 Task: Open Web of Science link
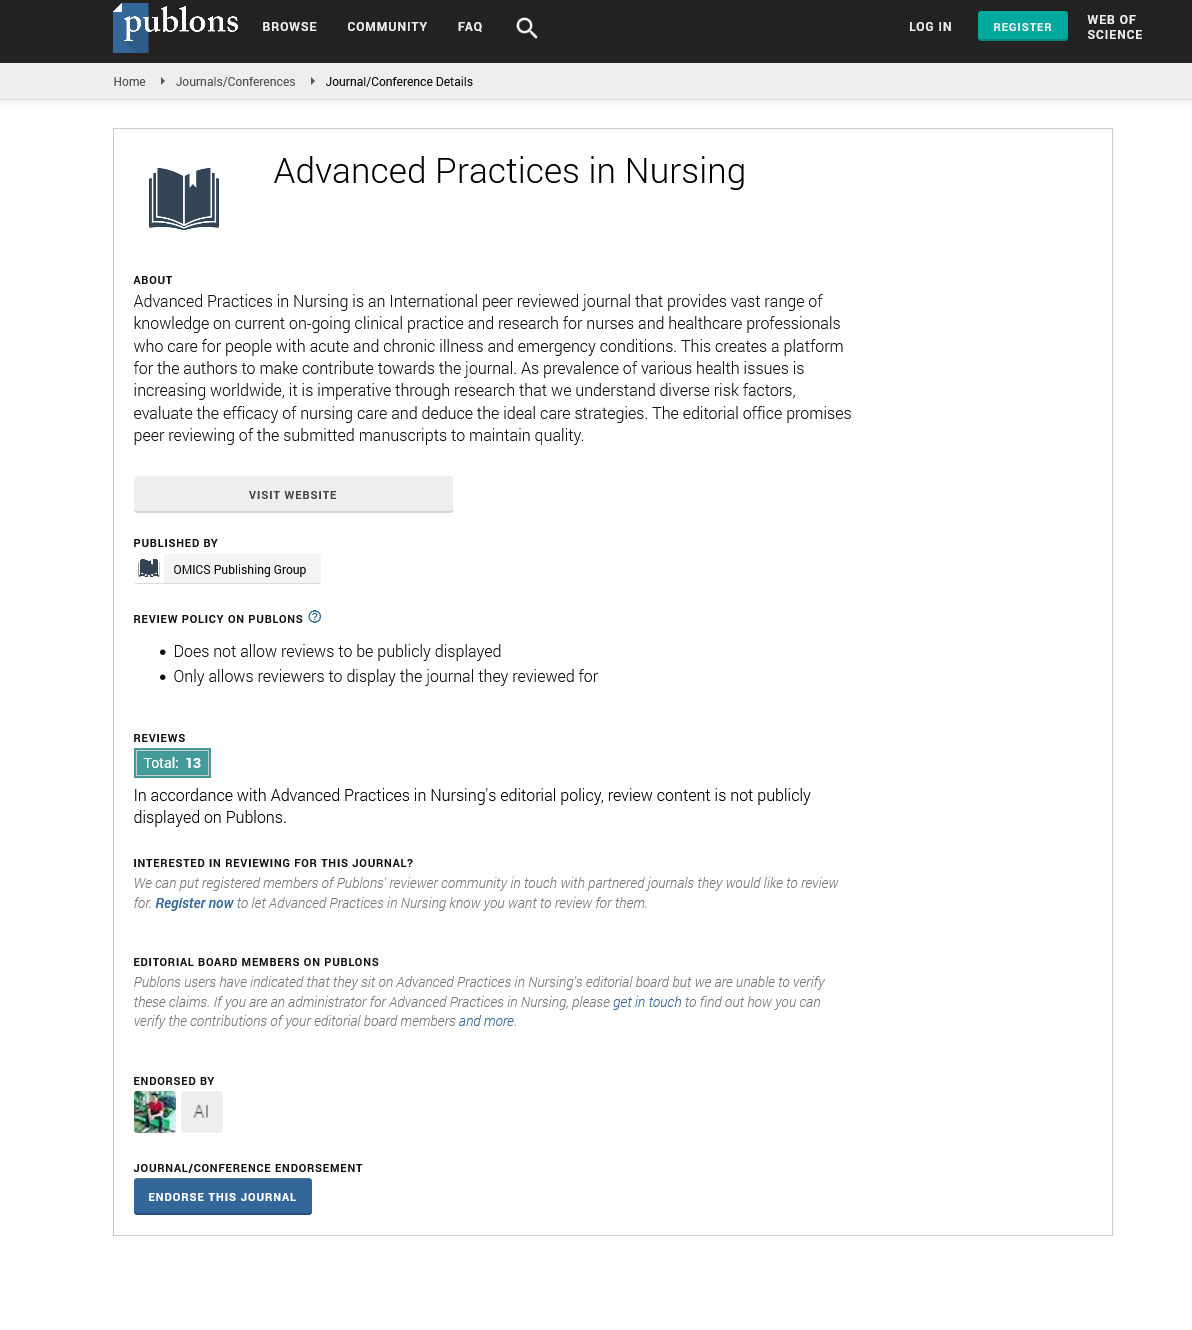1115,27
